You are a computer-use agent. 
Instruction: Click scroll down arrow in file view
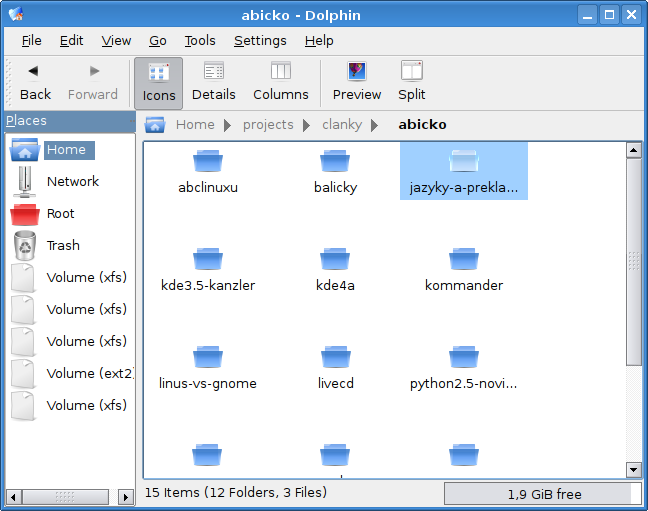point(634,470)
